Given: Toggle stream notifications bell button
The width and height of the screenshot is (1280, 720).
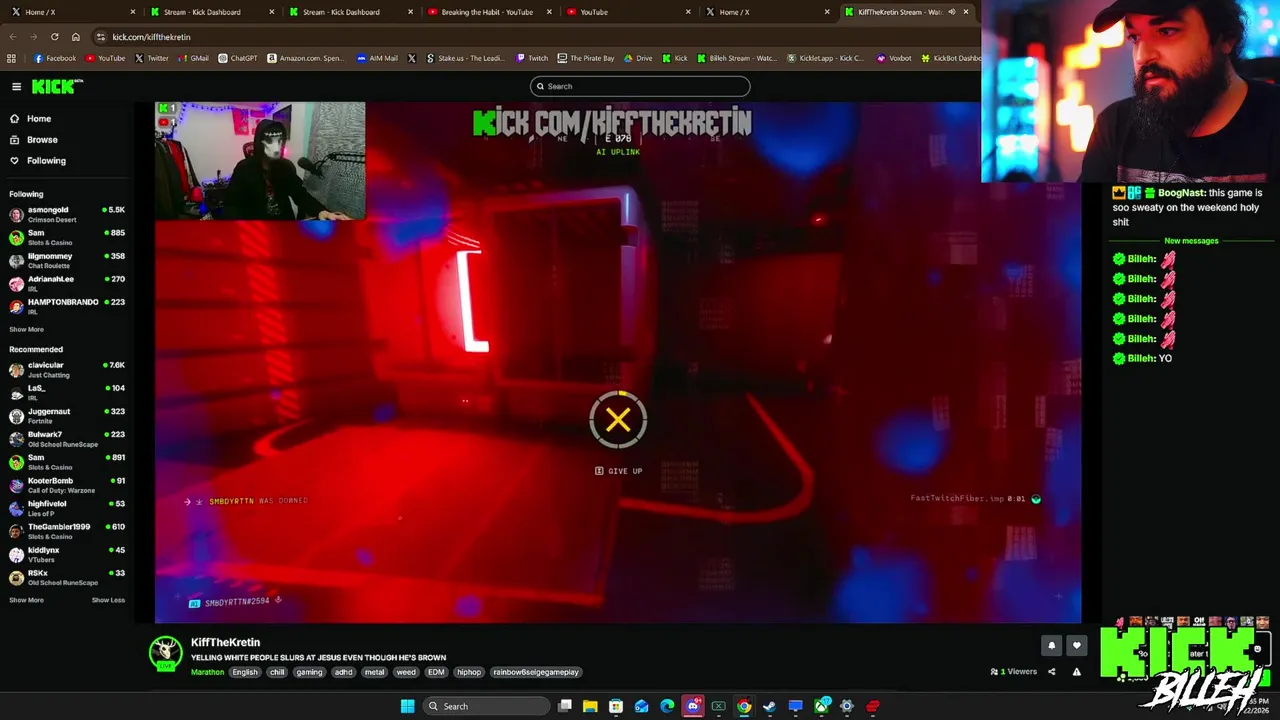Looking at the screenshot, I should (x=1051, y=646).
